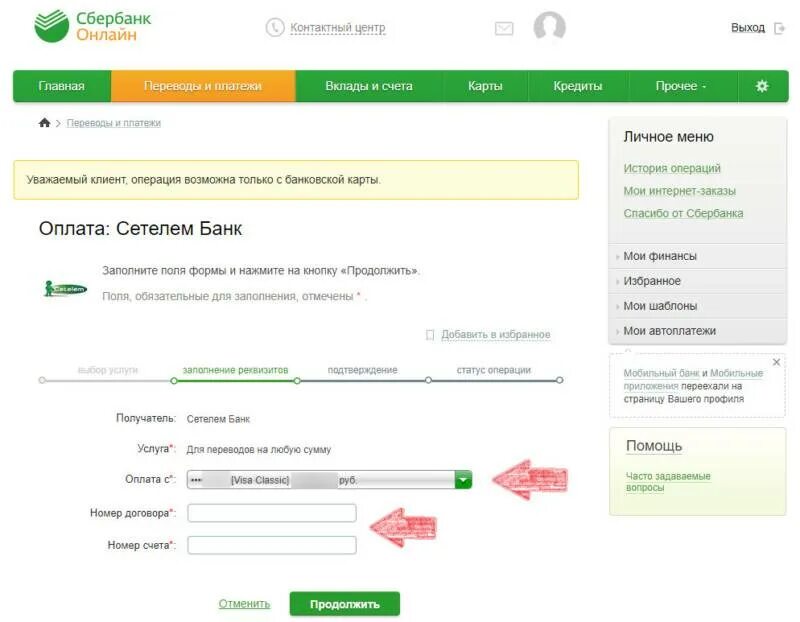Click the выбор услуги step marker
Screen dimensions: 800x622
point(42,380)
